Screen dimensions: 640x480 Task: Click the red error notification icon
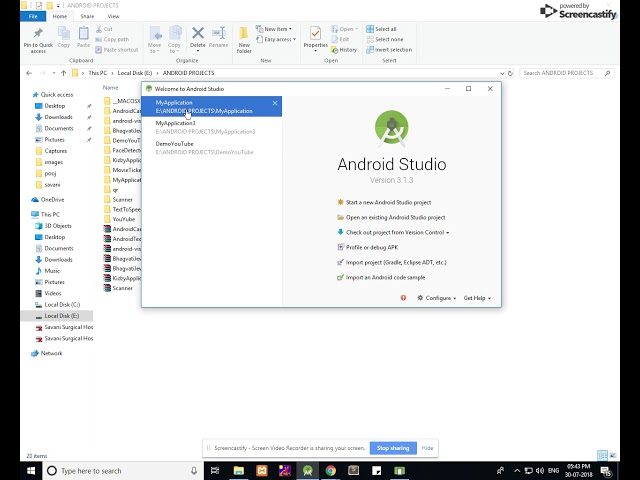[x=403, y=298]
